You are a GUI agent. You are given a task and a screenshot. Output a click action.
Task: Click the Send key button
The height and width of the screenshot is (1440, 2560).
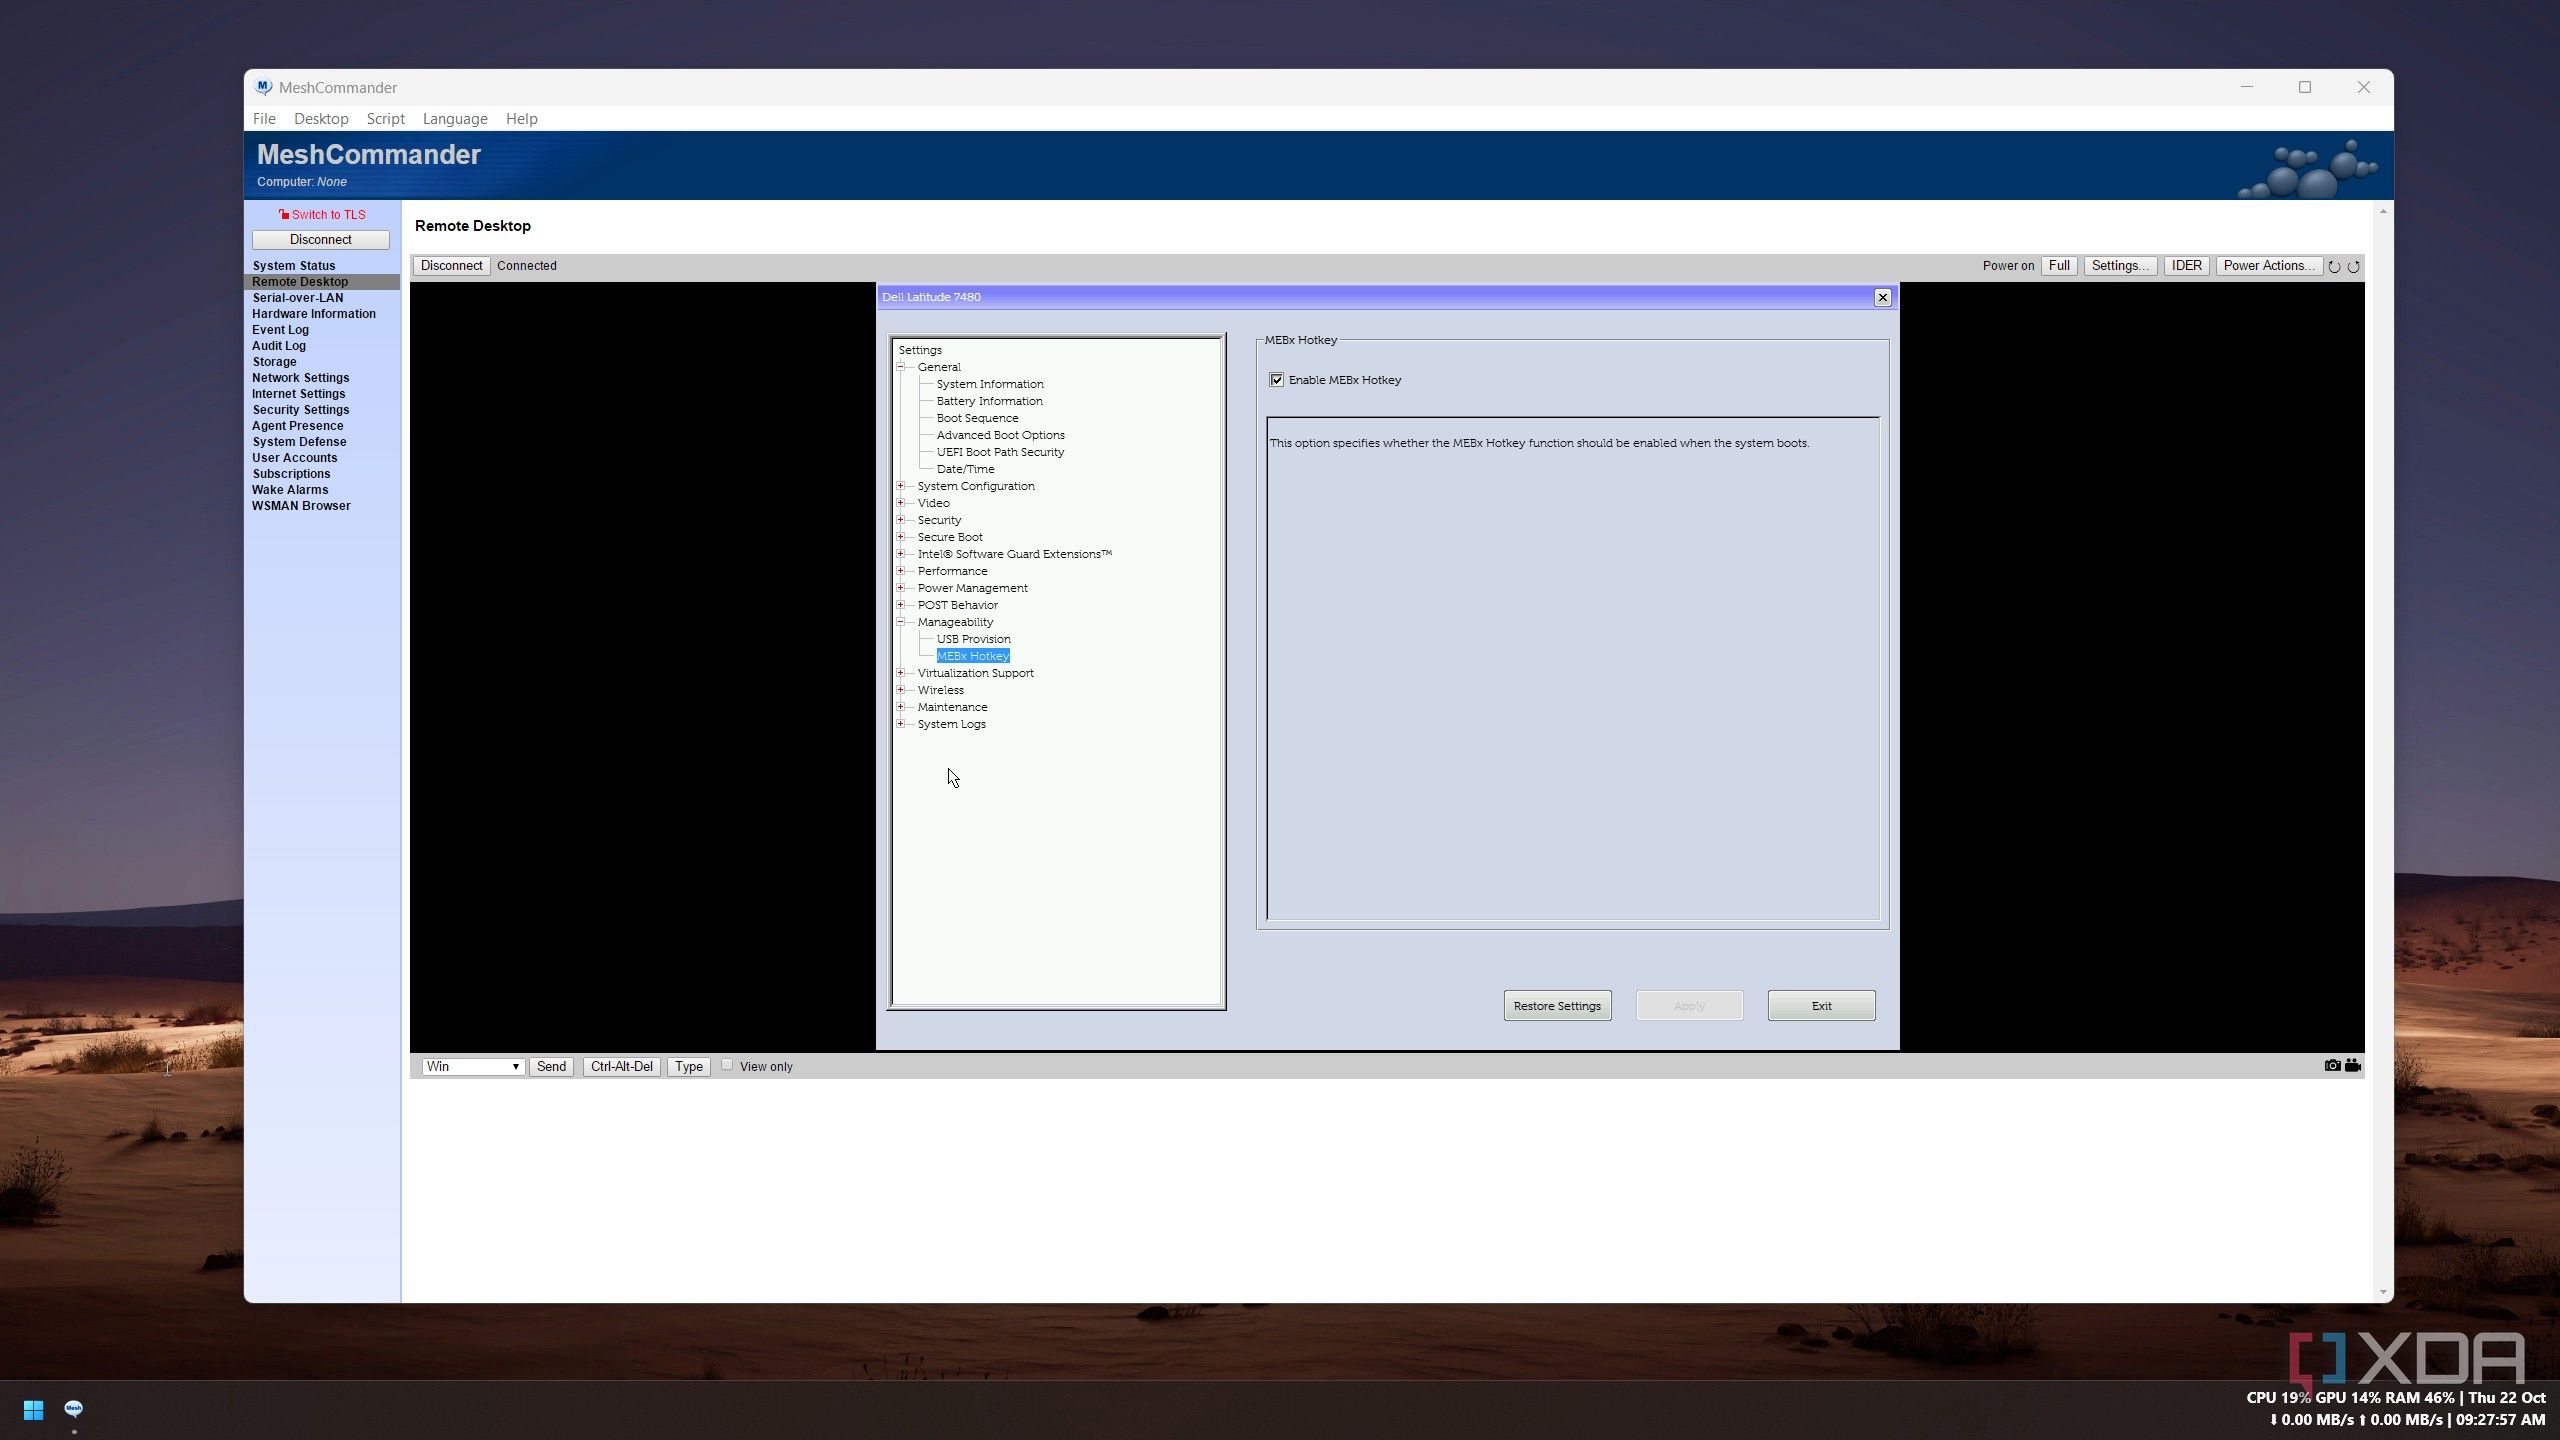[551, 1066]
